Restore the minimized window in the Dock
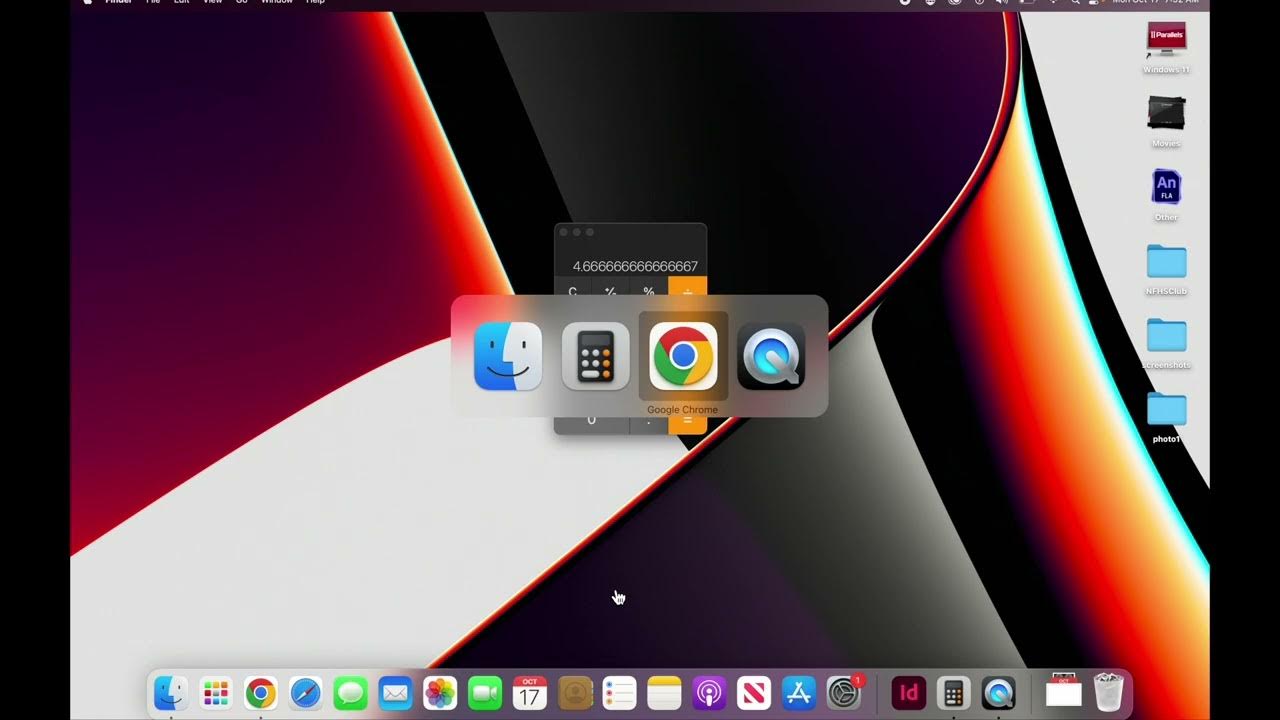The image size is (1280, 720). click(x=1063, y=691)
